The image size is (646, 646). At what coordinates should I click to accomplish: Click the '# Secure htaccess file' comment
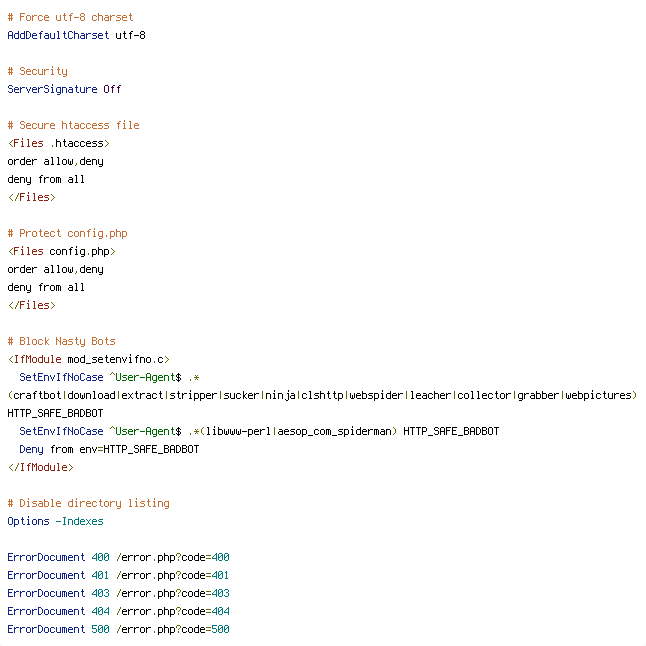[73, 125]
